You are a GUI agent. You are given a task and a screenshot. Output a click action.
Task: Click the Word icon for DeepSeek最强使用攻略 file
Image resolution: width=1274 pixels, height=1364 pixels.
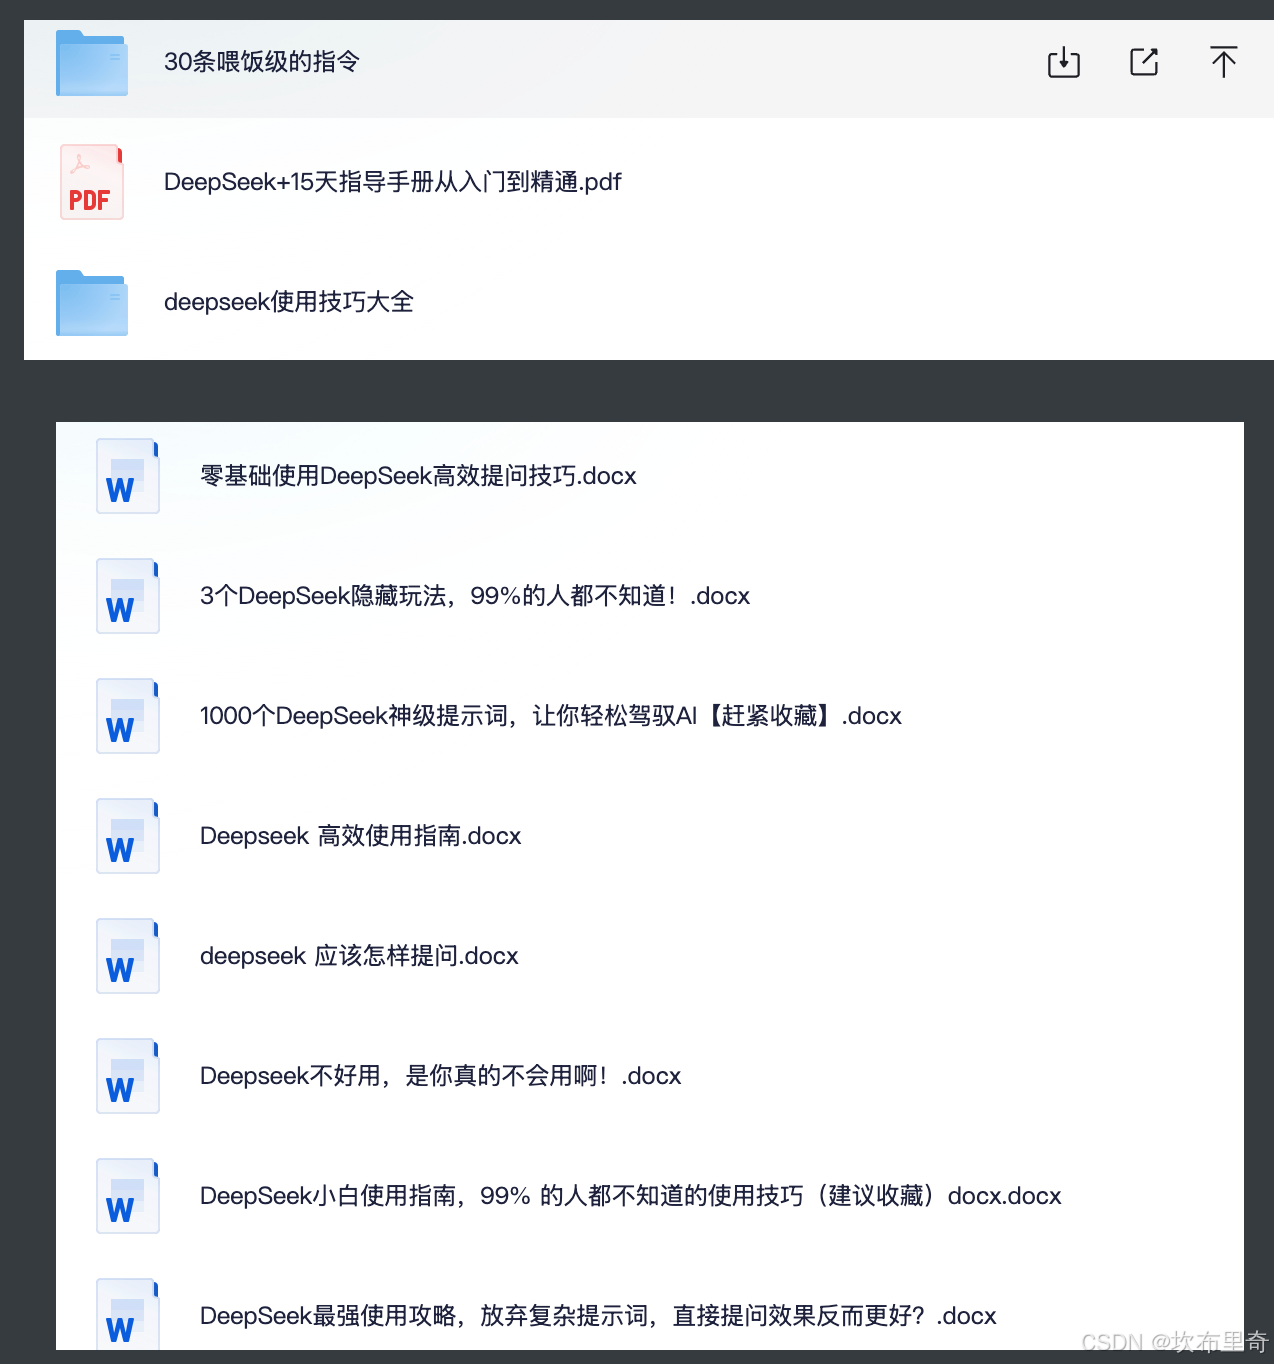(128, 1314)
